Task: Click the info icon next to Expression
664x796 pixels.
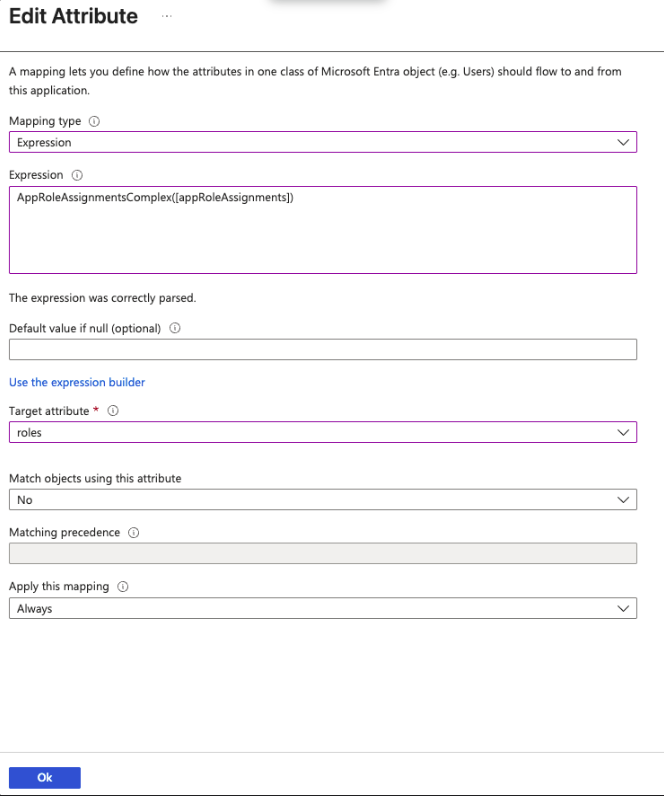Action: click(78, 175)
